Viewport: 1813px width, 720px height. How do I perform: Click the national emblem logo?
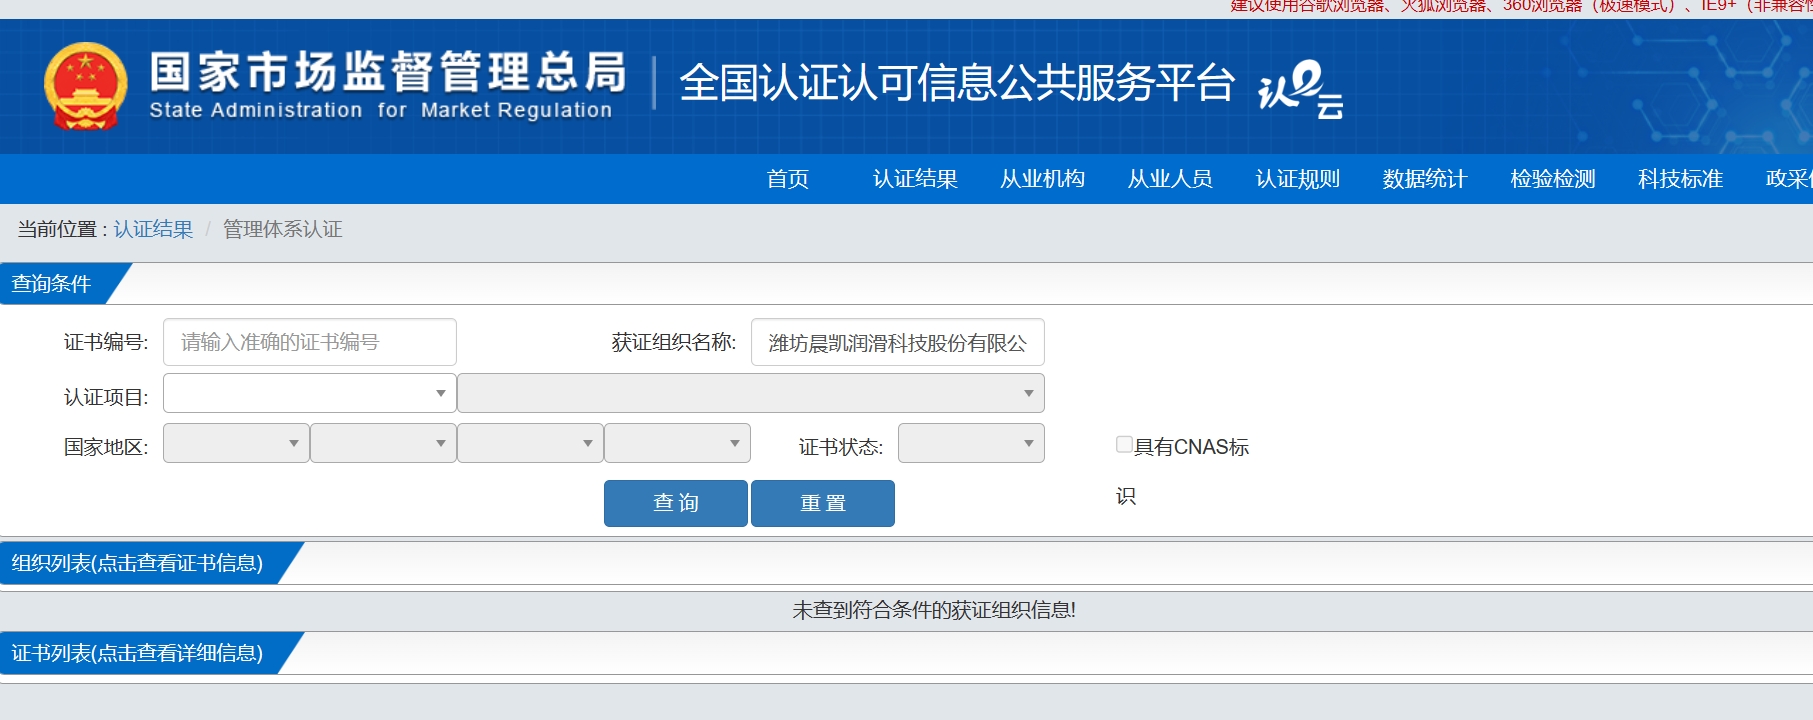(86, 86)
